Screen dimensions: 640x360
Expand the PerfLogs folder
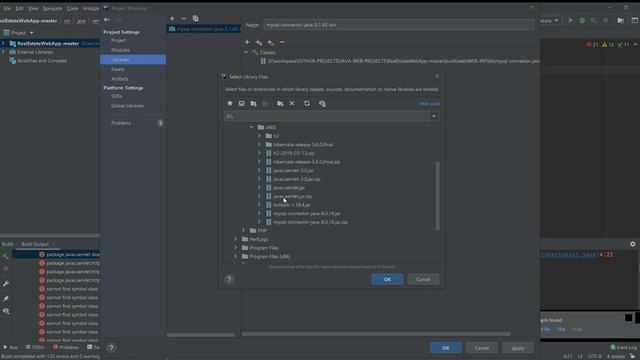[x=236, y=239]
